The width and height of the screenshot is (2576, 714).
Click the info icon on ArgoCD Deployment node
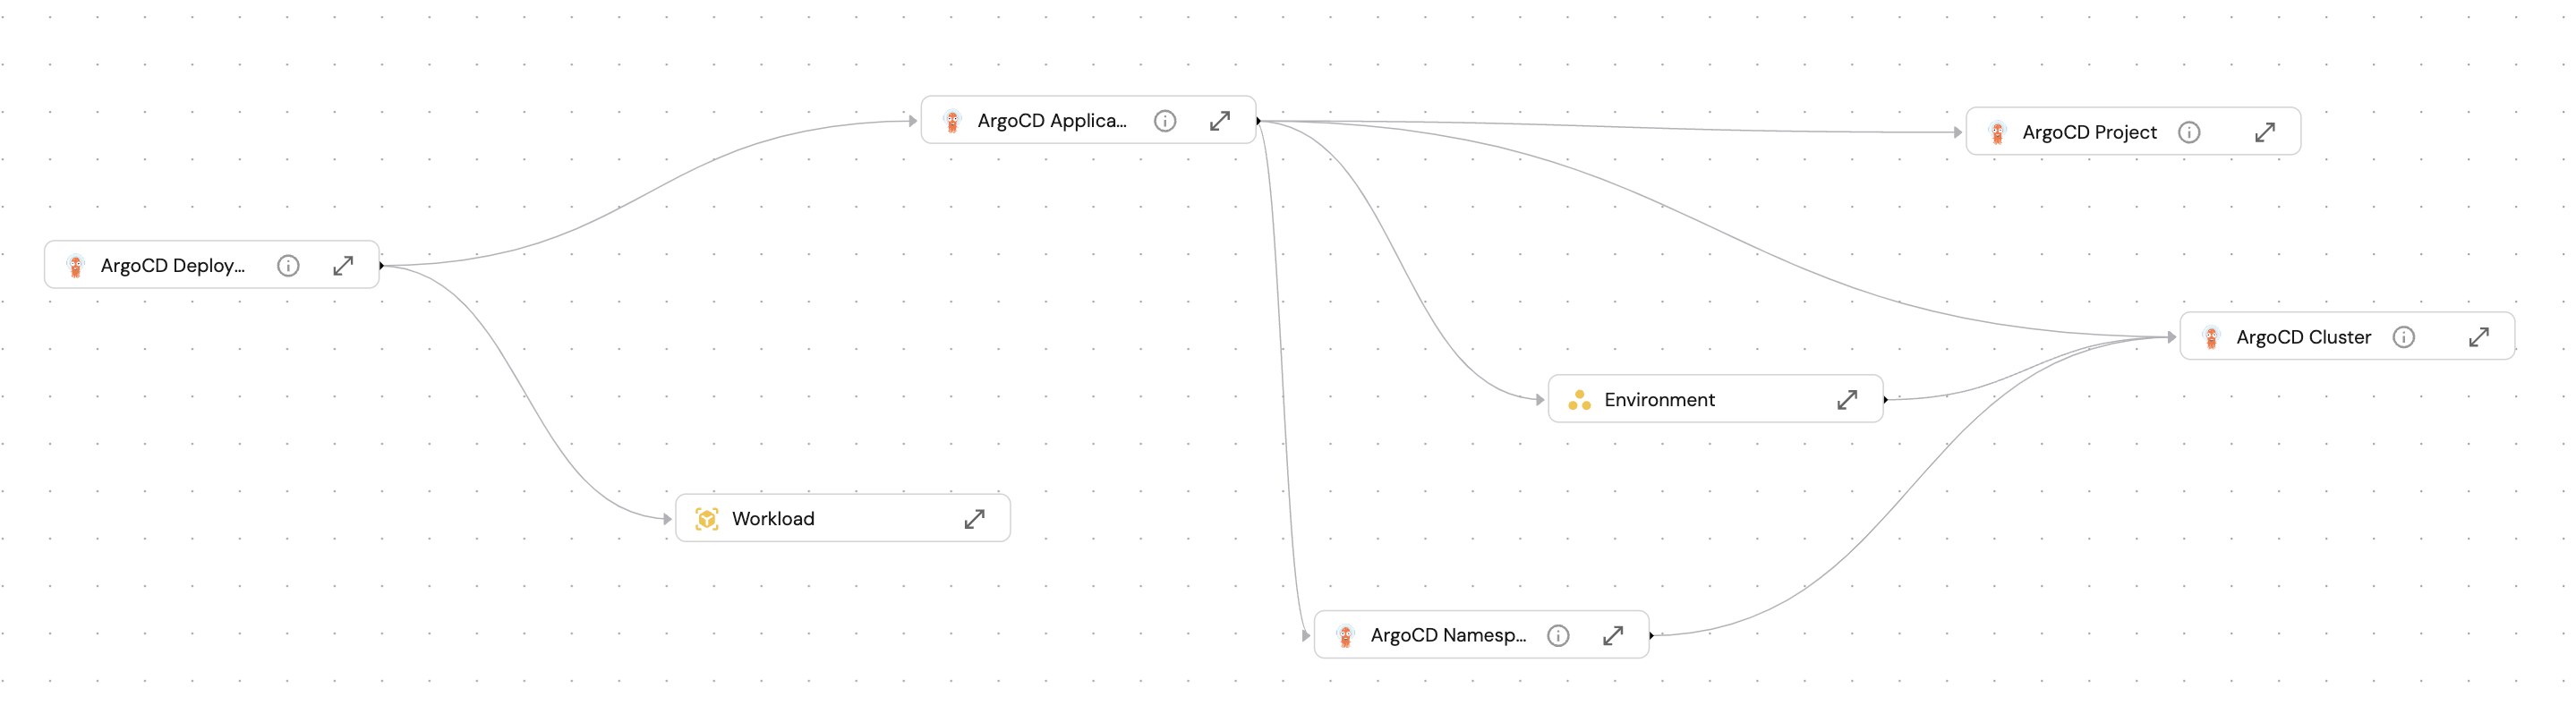(x=288, y=266)
